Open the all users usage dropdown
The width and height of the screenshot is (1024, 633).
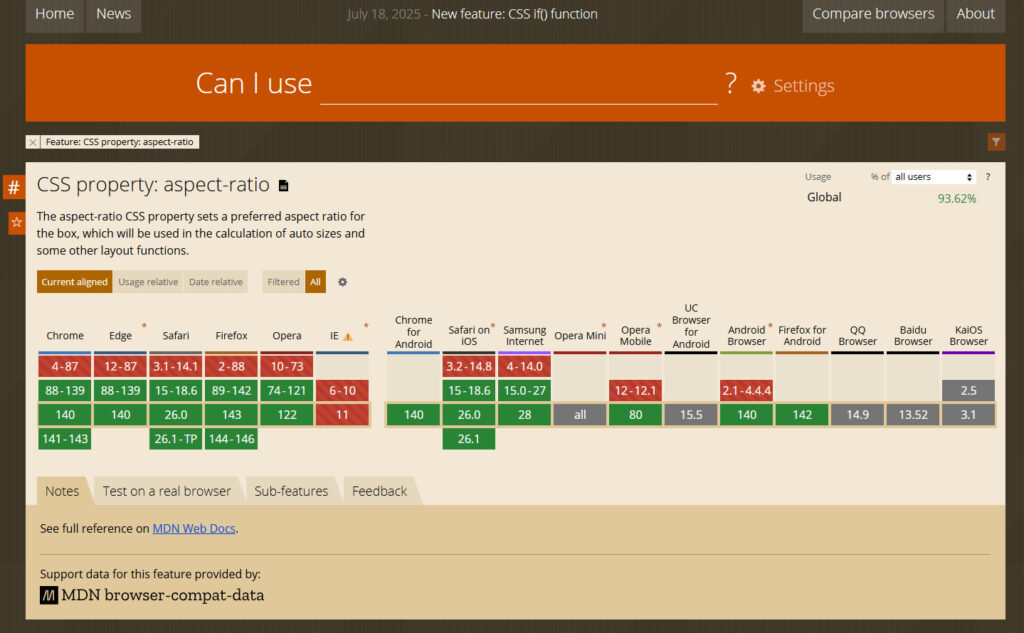933,177
